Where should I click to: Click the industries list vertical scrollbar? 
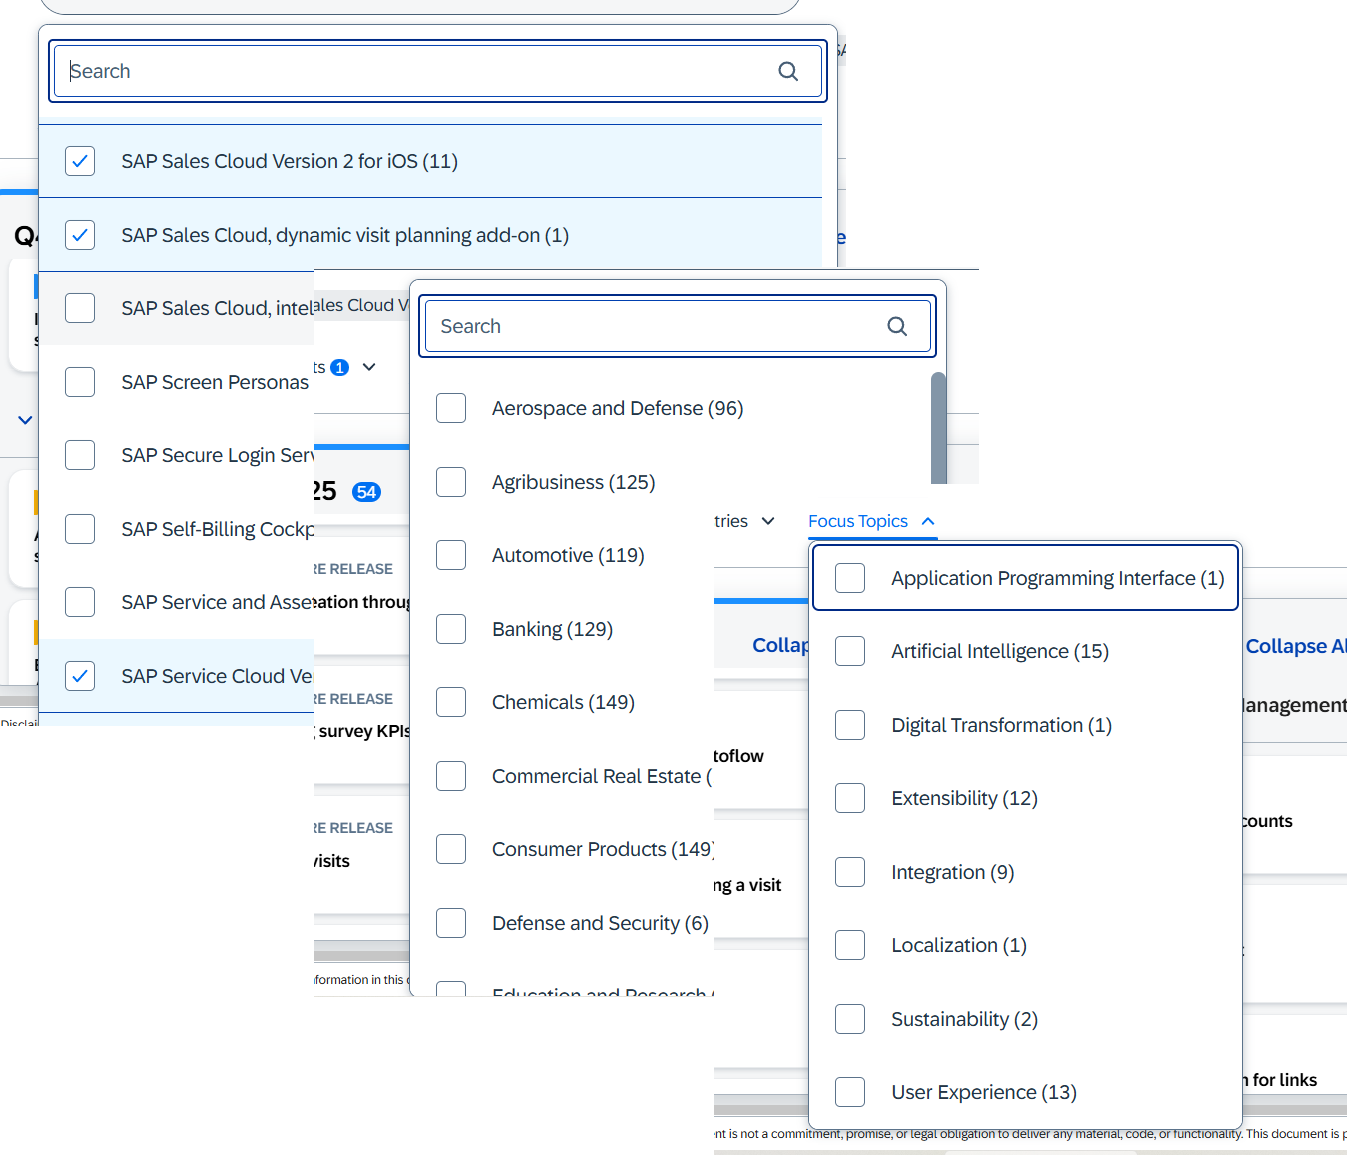tap(938, 428)
